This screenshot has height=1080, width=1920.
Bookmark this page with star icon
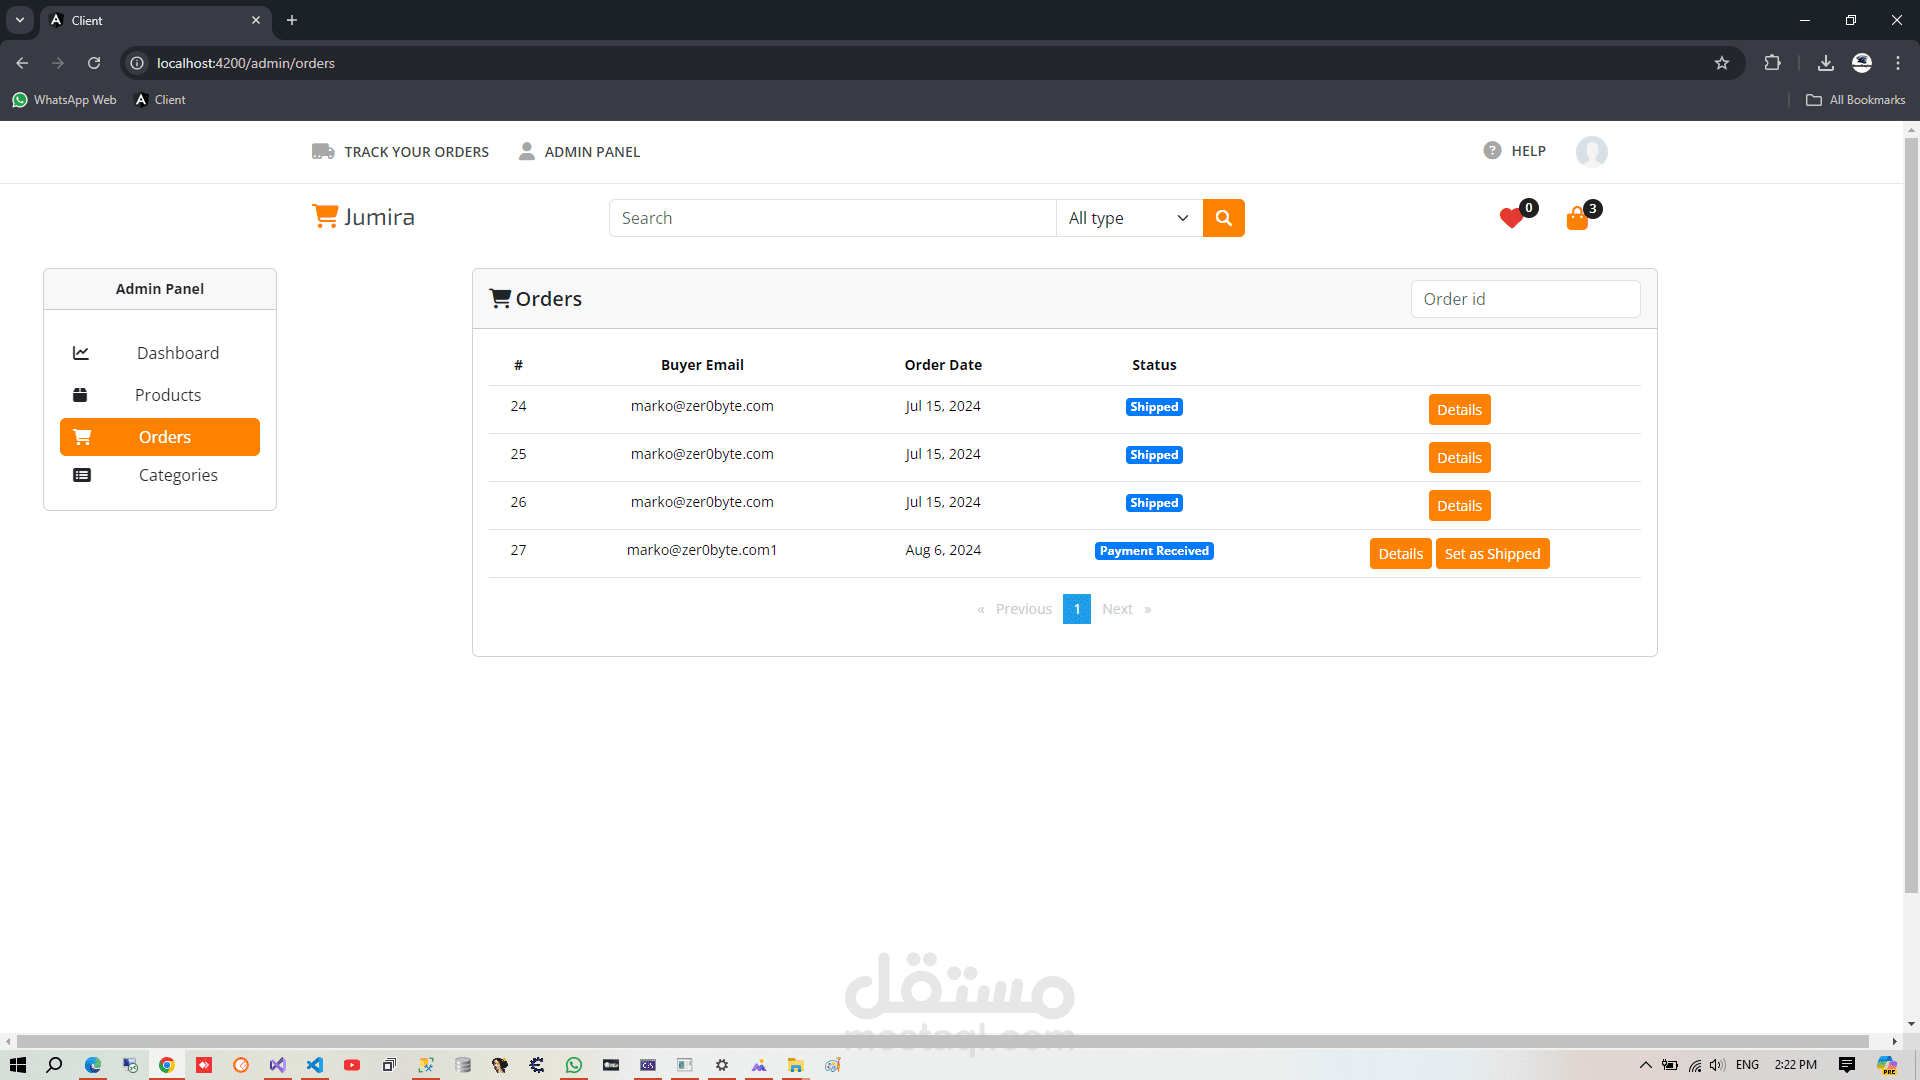coord(1721,63)
